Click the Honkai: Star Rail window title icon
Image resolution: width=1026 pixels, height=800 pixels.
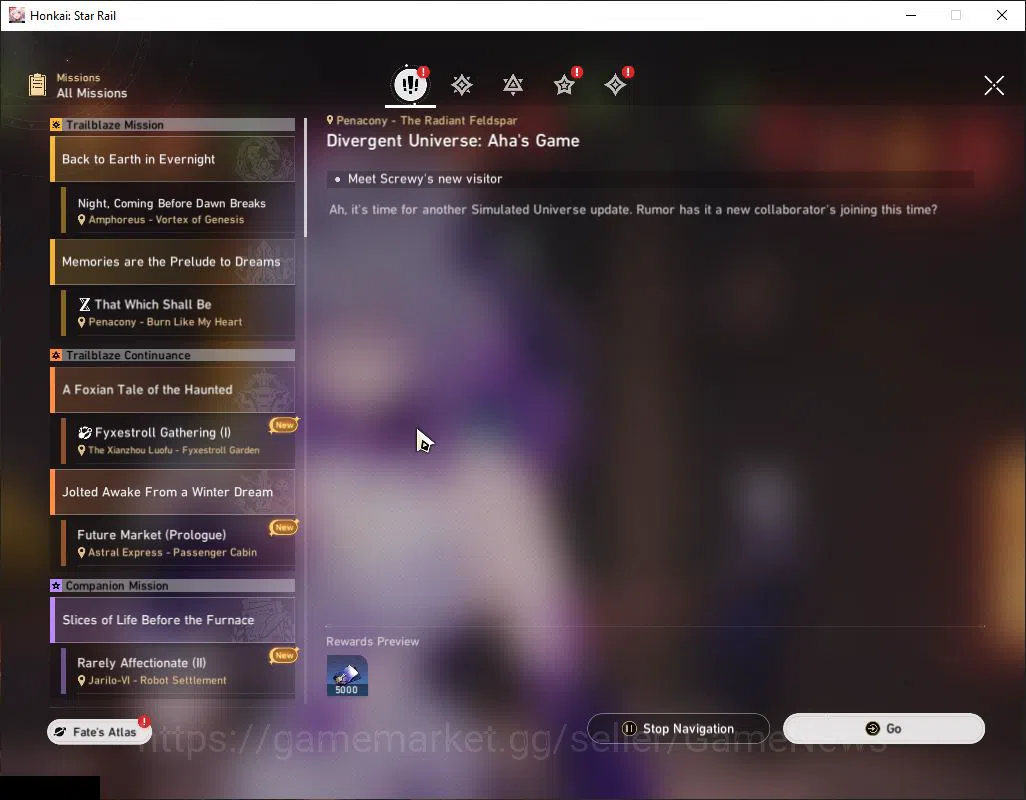[x=16, y=15]
